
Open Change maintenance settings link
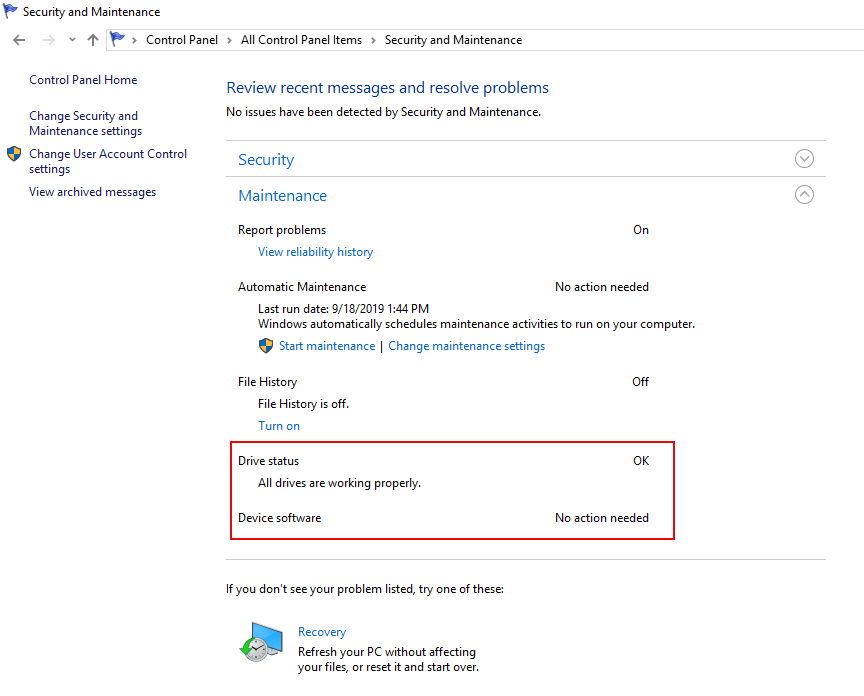(466, 346)
